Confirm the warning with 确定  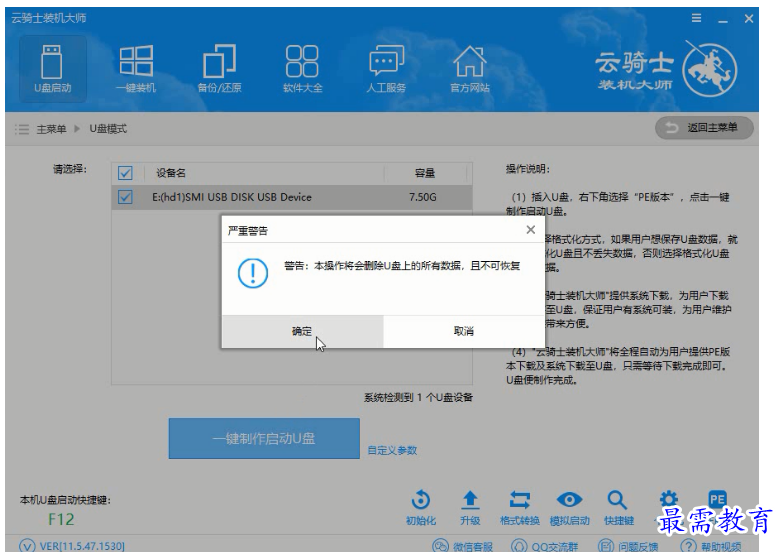[x=302, y=331]
